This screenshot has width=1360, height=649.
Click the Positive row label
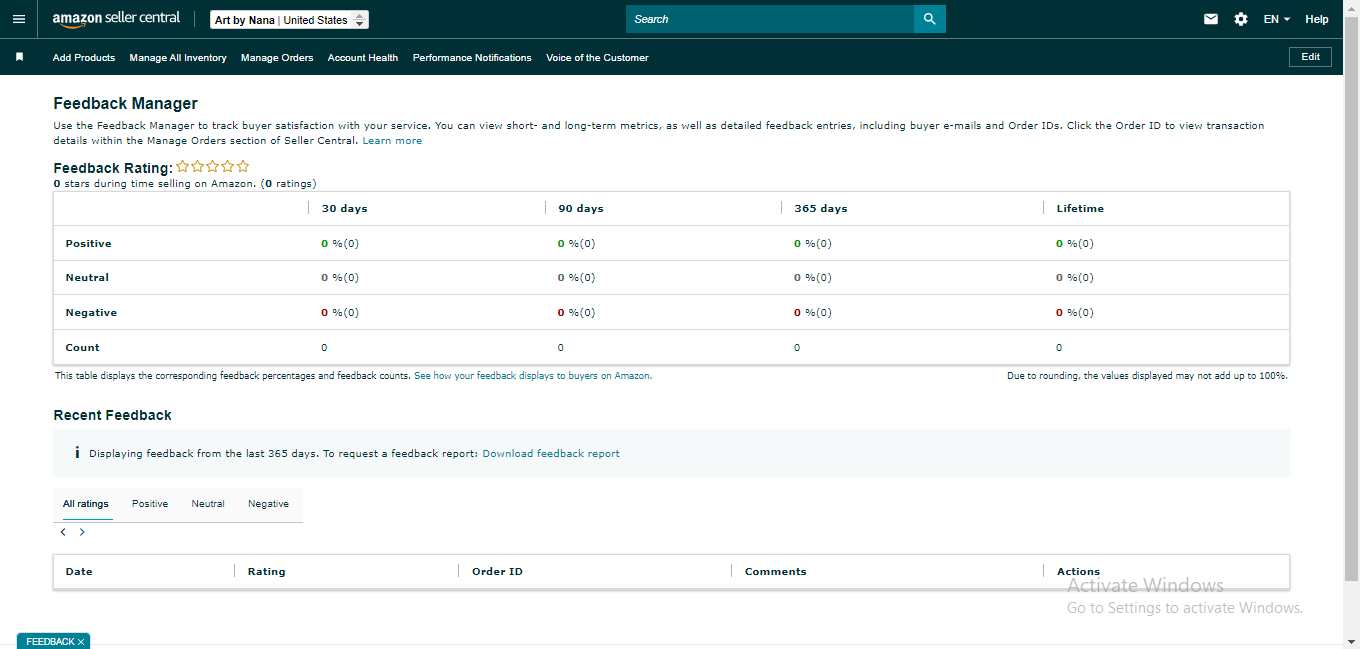coord(88,244)
